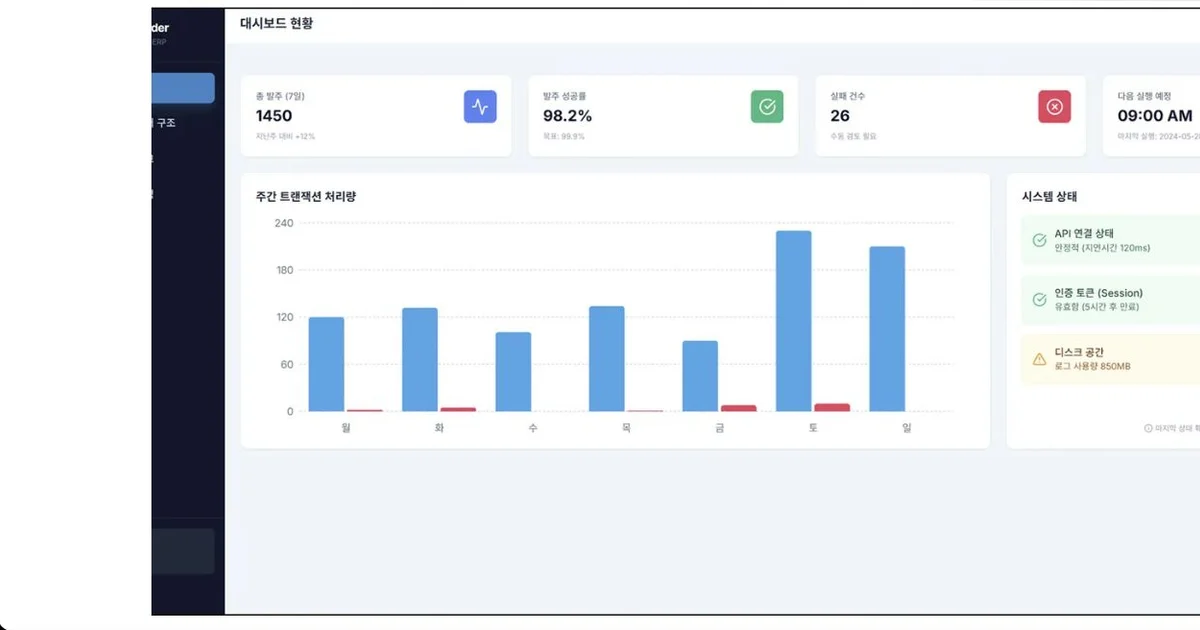Click the tallest blue bar for 토
Screen dimensions: 1200x630
pyautogui.click(x=794, y=321)
